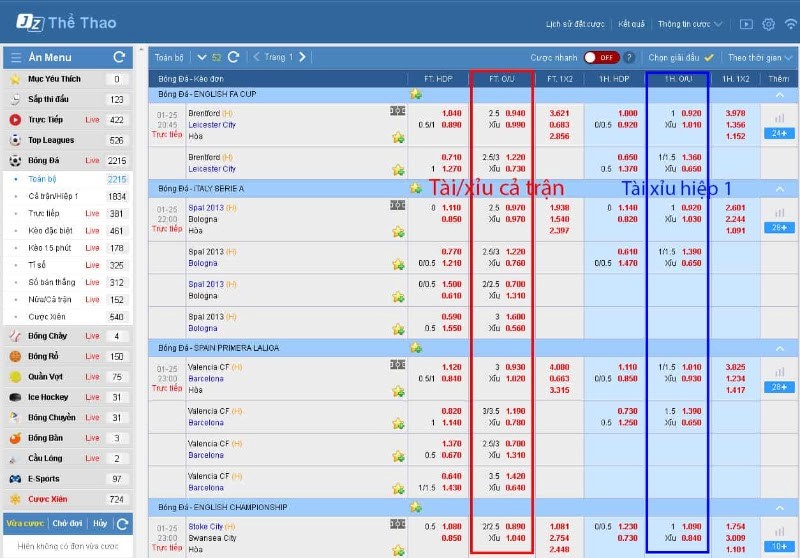Click the Bóng Rổ basketball icon

pos(15,356)
